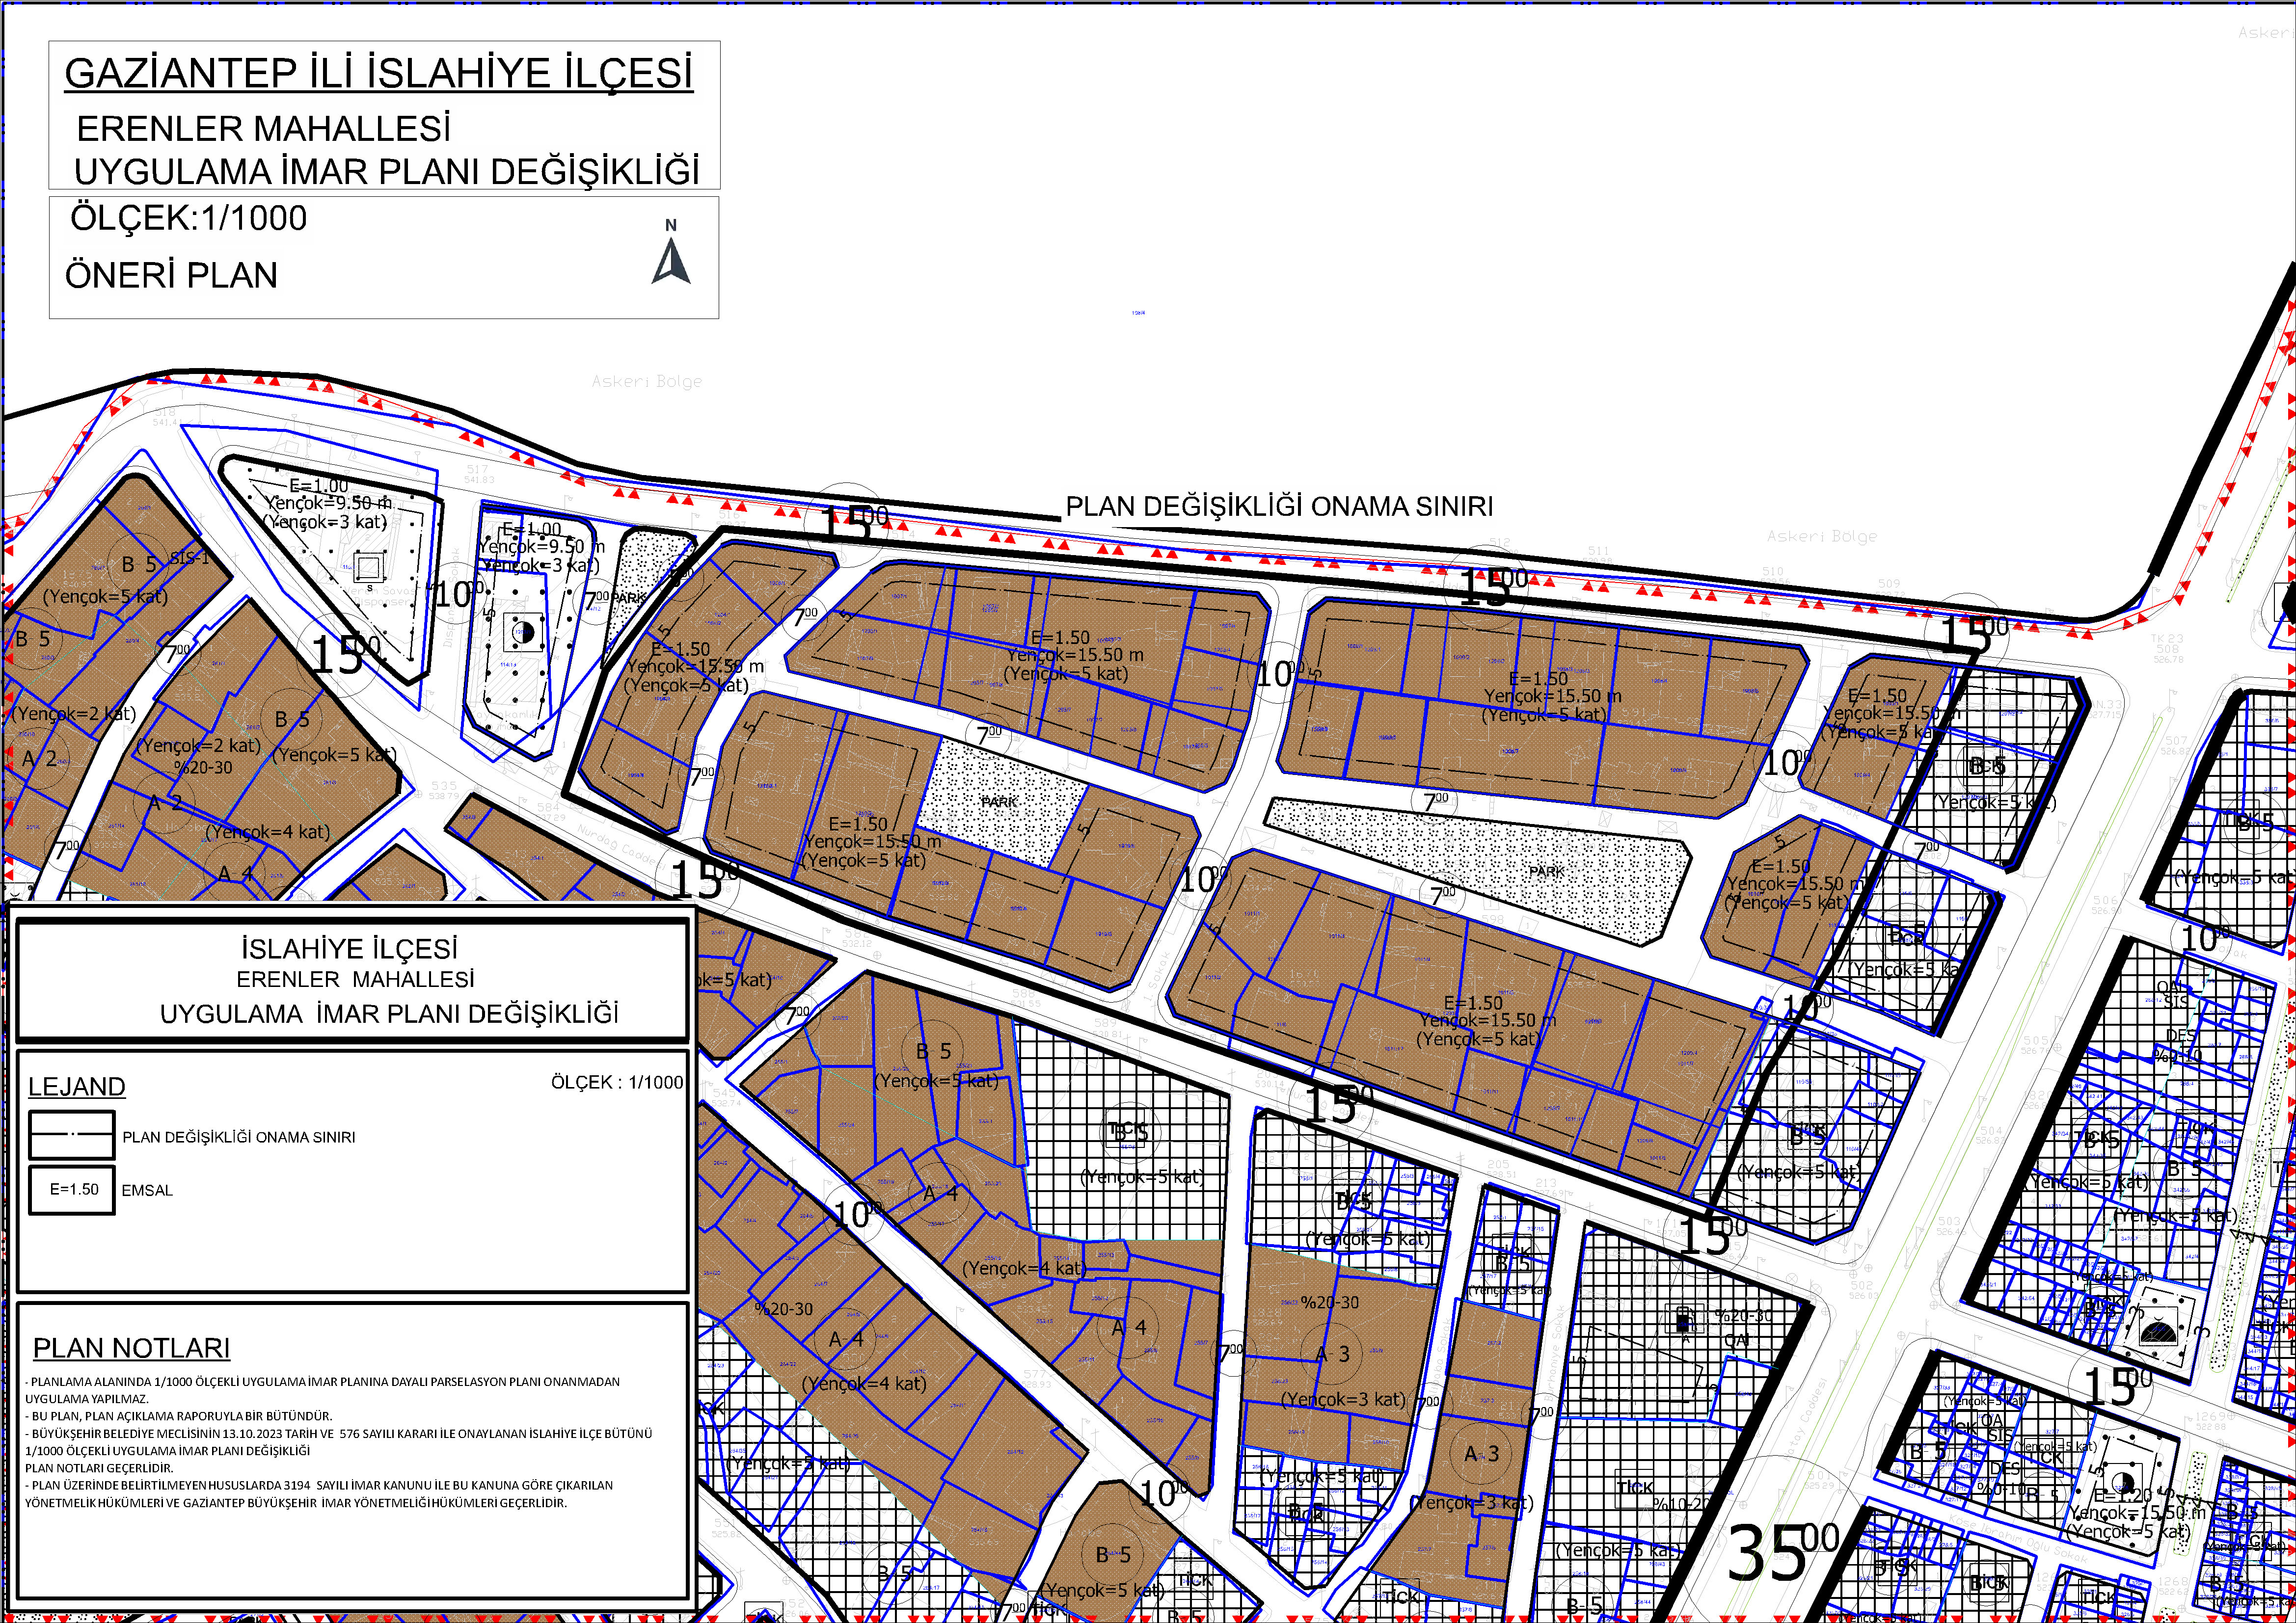Click the PLAN DEĞİŞİKLİĞİ ONAMA SINIRI map label
Viewport: 2296px width, 1623px height.
pyautogui.click(x=1279, y=506)
